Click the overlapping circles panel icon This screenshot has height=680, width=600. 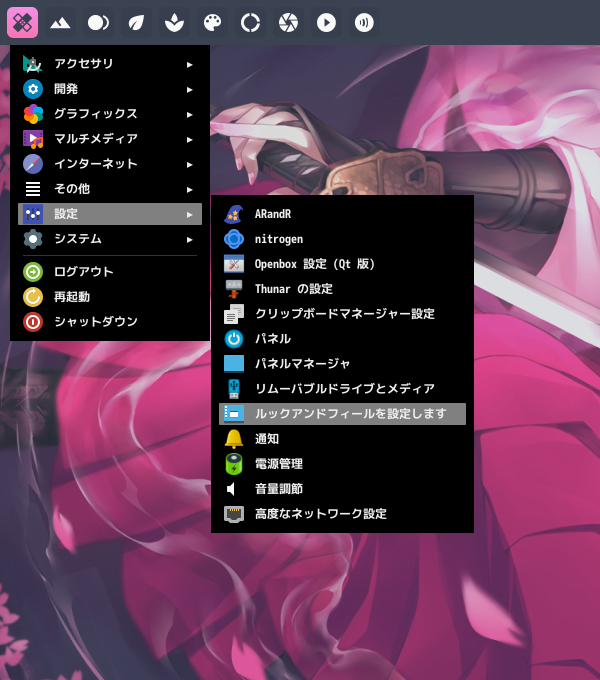tap(98, 23)
